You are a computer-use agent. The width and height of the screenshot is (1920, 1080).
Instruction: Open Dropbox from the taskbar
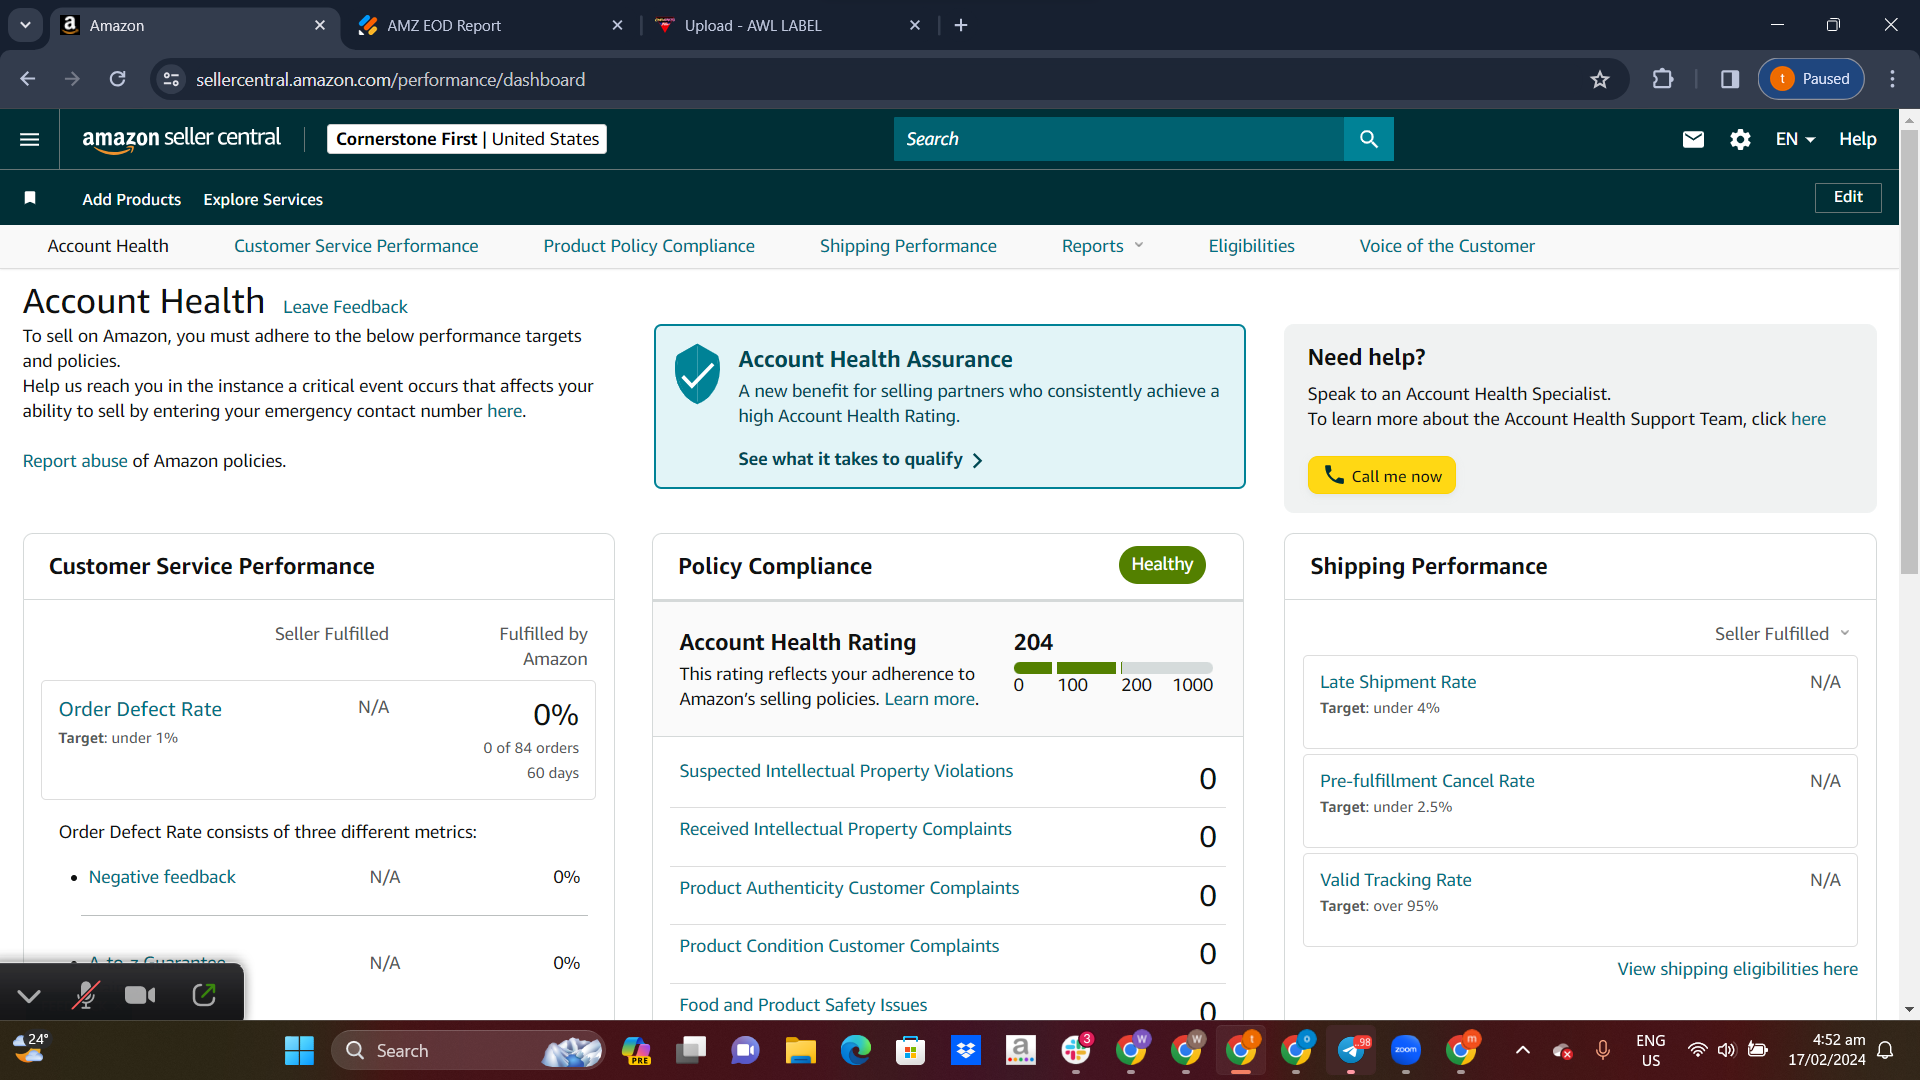click(x=966, y=1050)
